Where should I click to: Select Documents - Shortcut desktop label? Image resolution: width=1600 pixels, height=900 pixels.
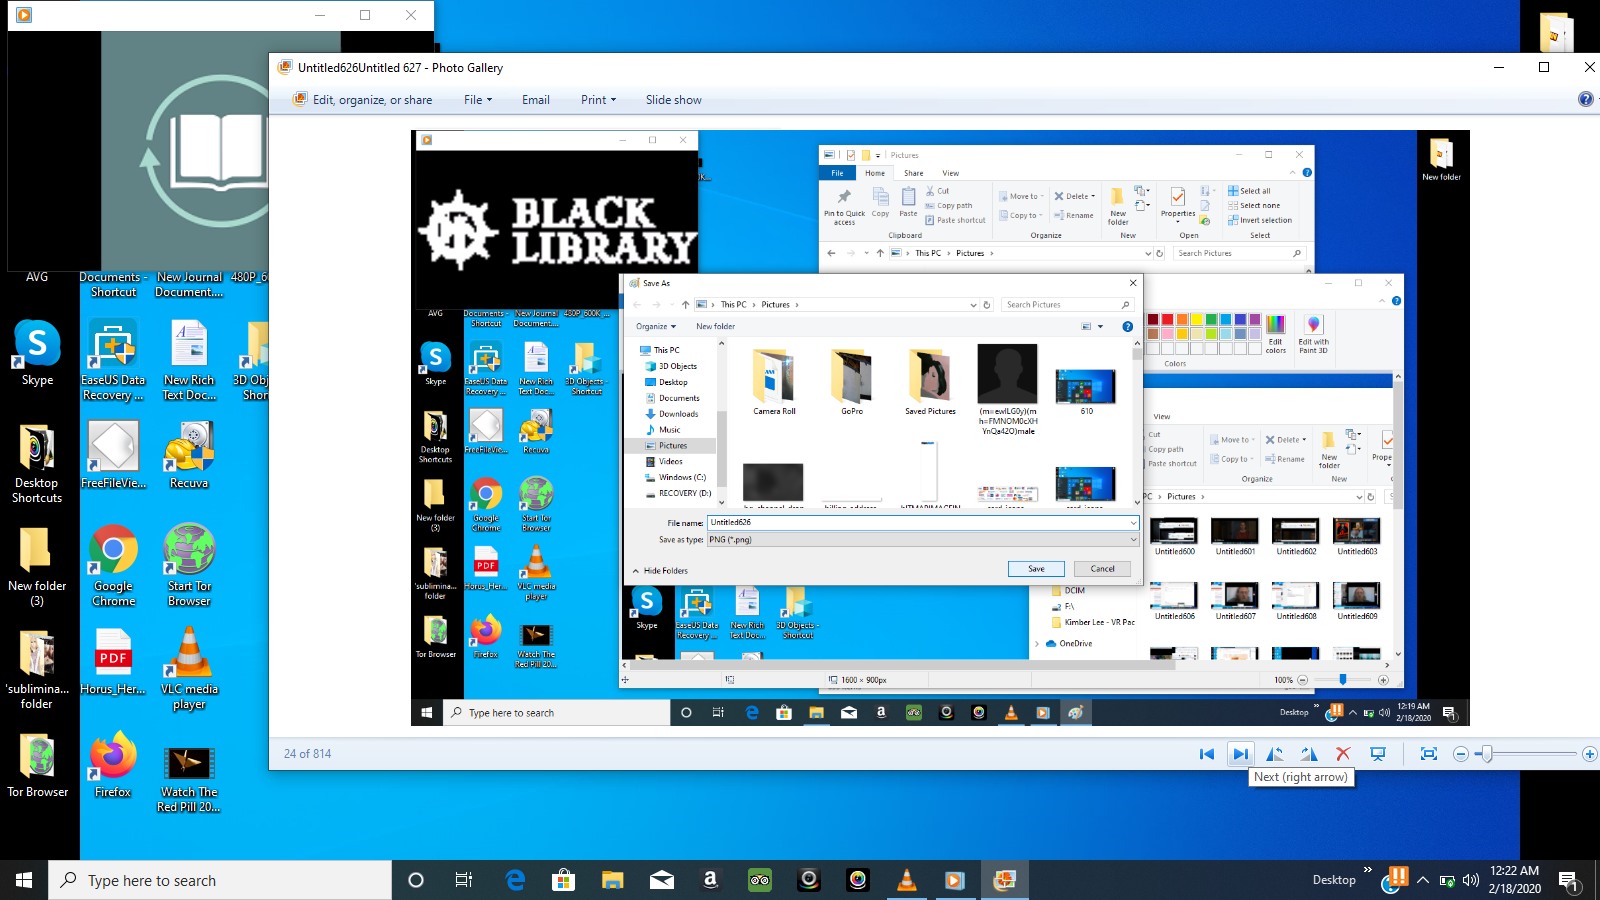[x=113, y=285]
